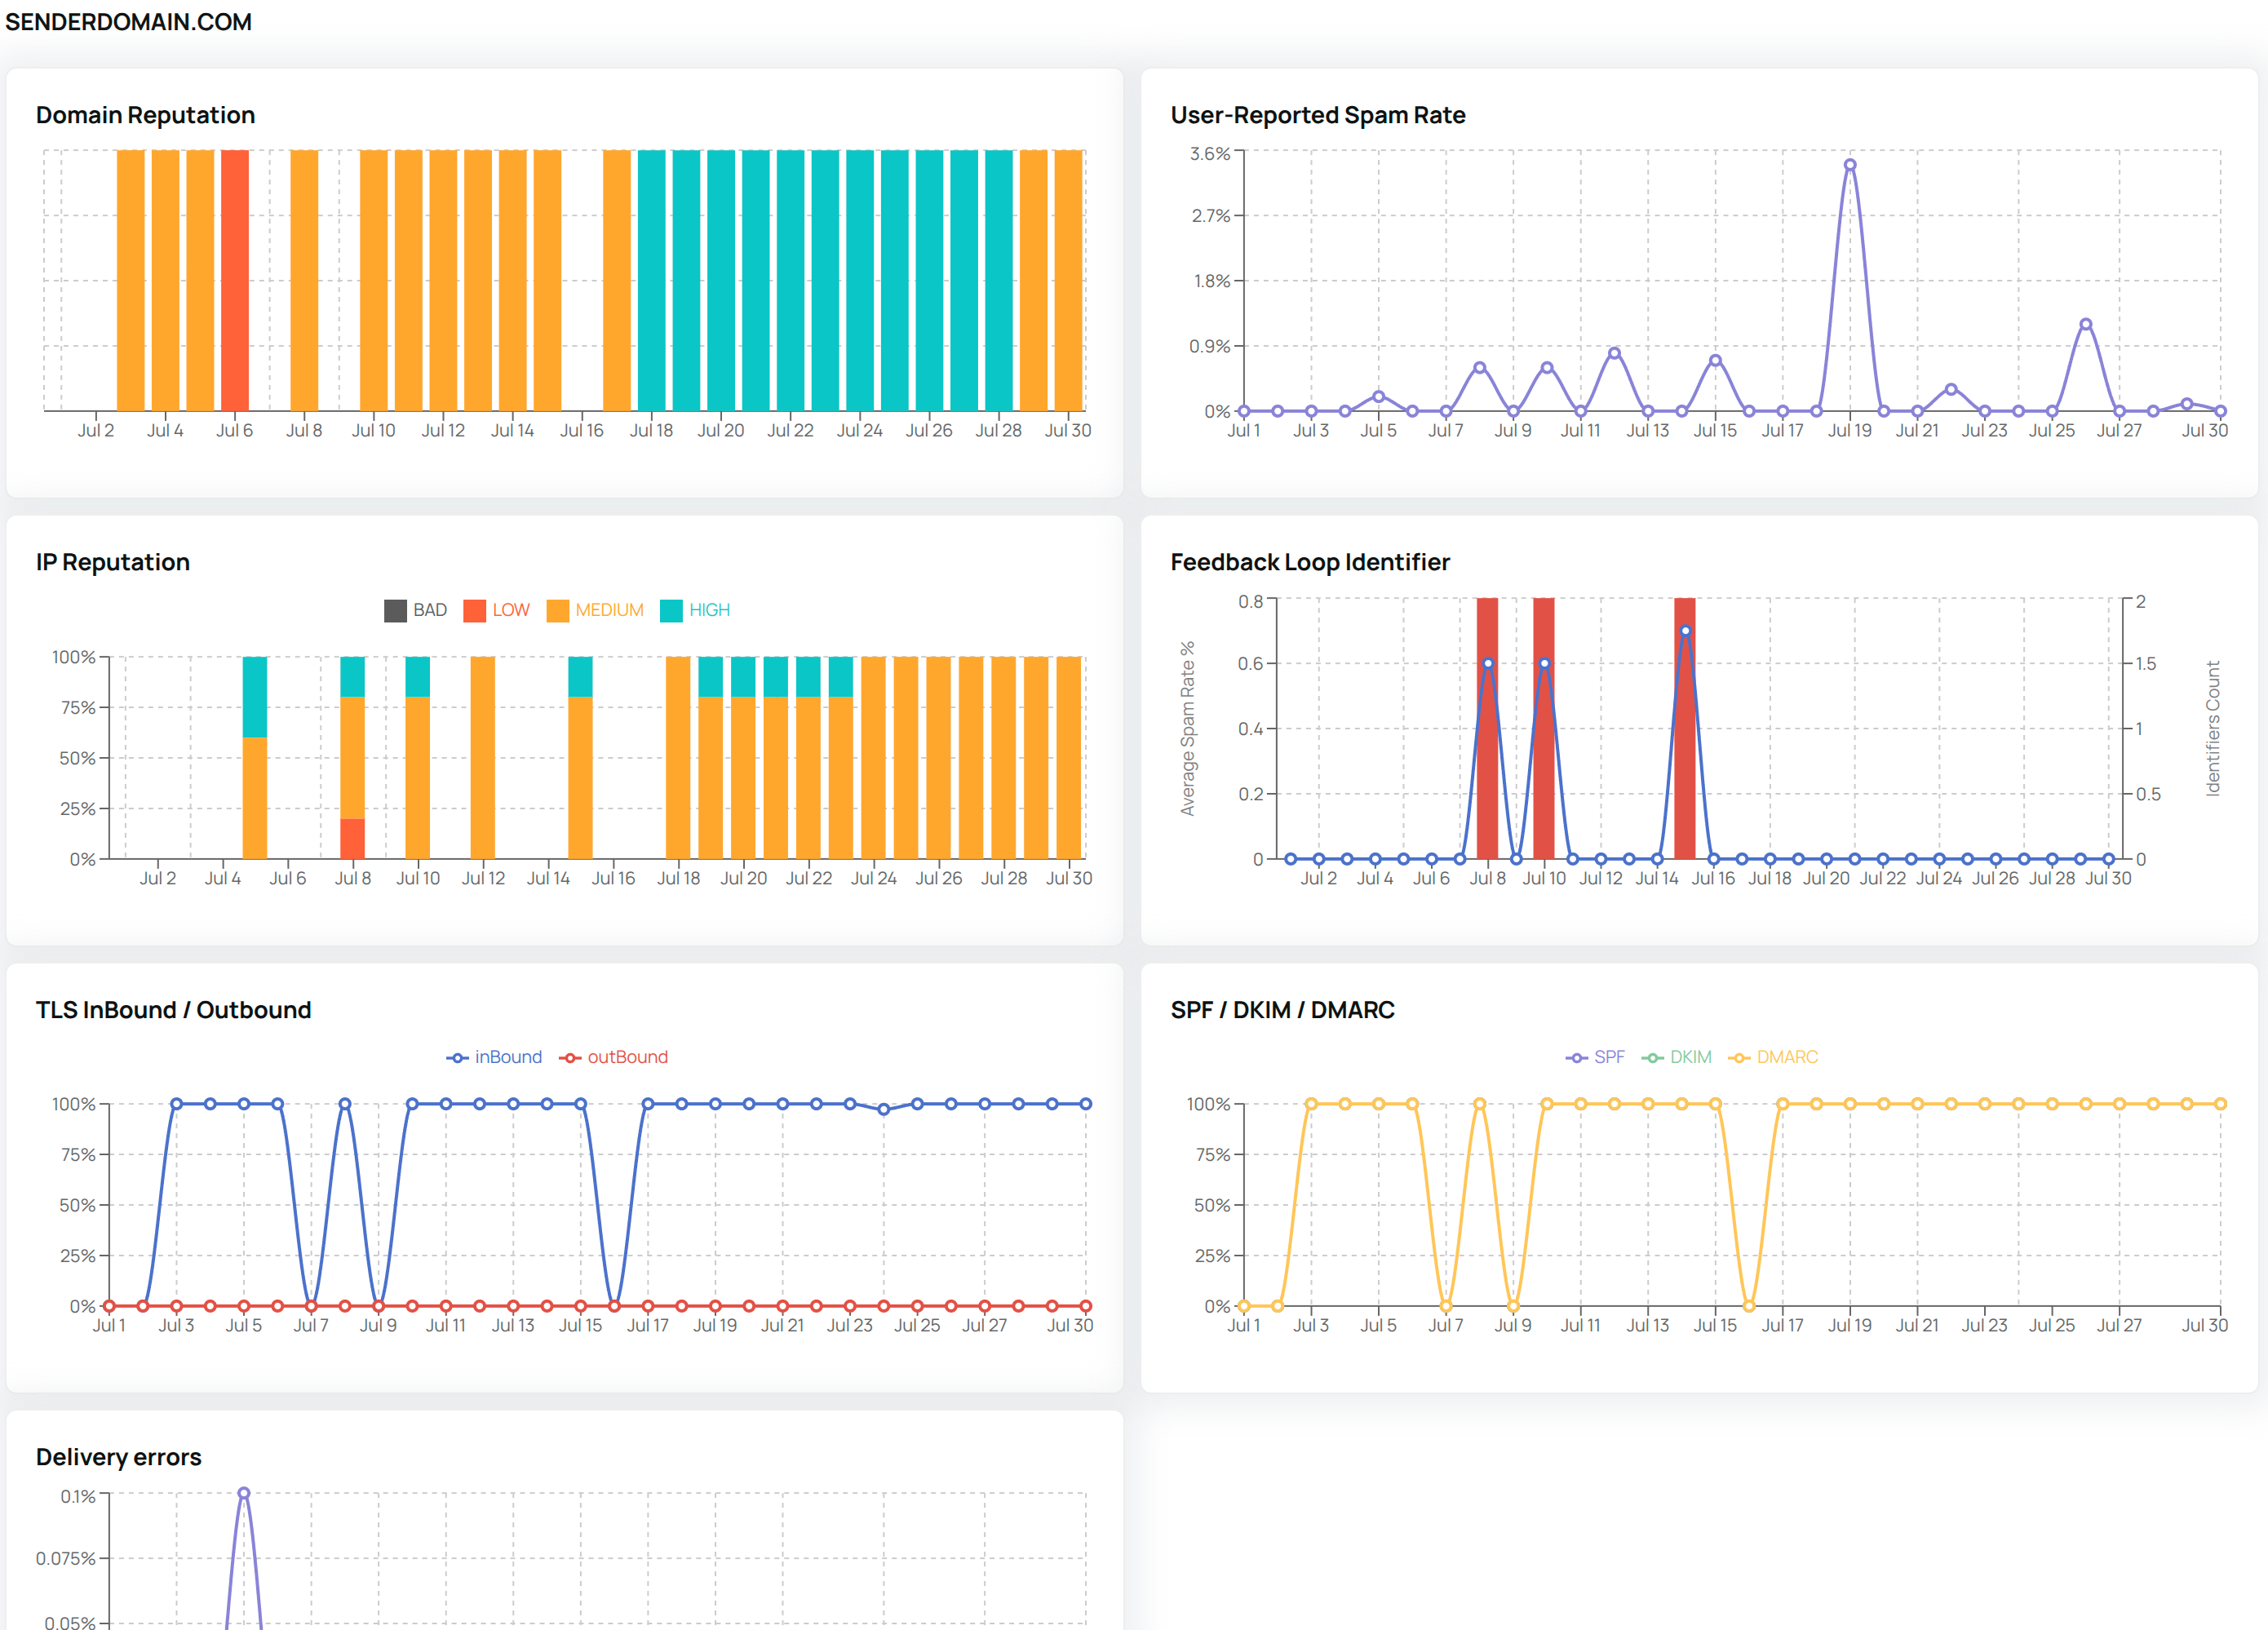Viewport: 2268px width, 1630px height.
Task: Toggle the BAD legend swatch
Action: click(396, 610)
